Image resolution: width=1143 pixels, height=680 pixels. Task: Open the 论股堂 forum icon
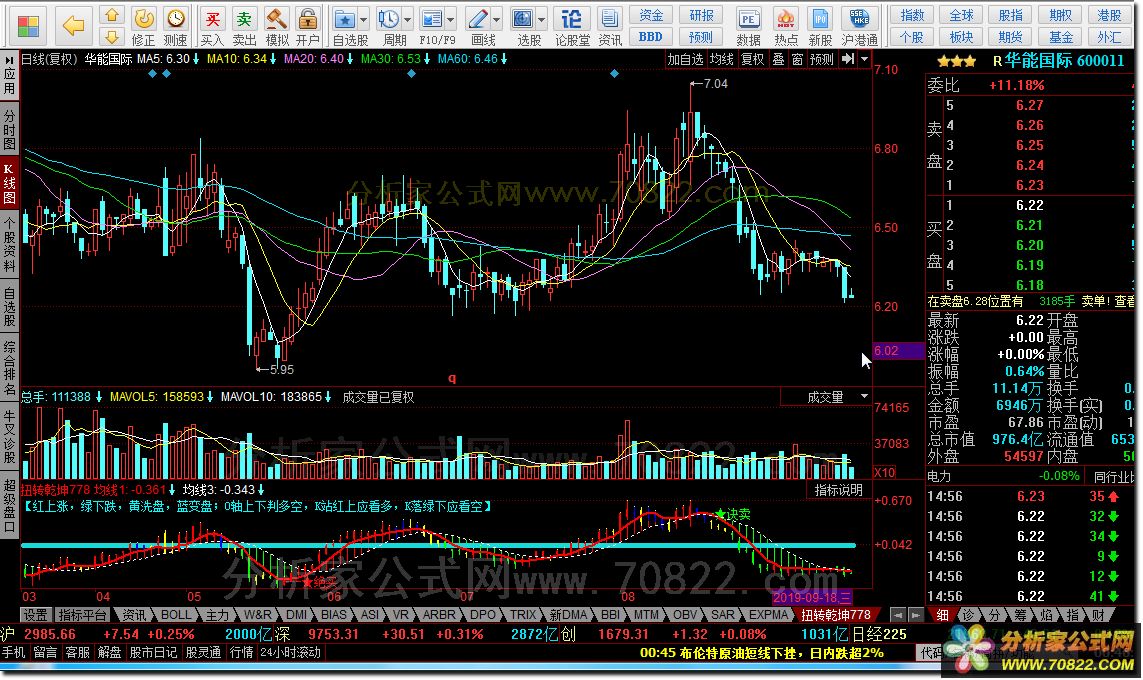572,26
